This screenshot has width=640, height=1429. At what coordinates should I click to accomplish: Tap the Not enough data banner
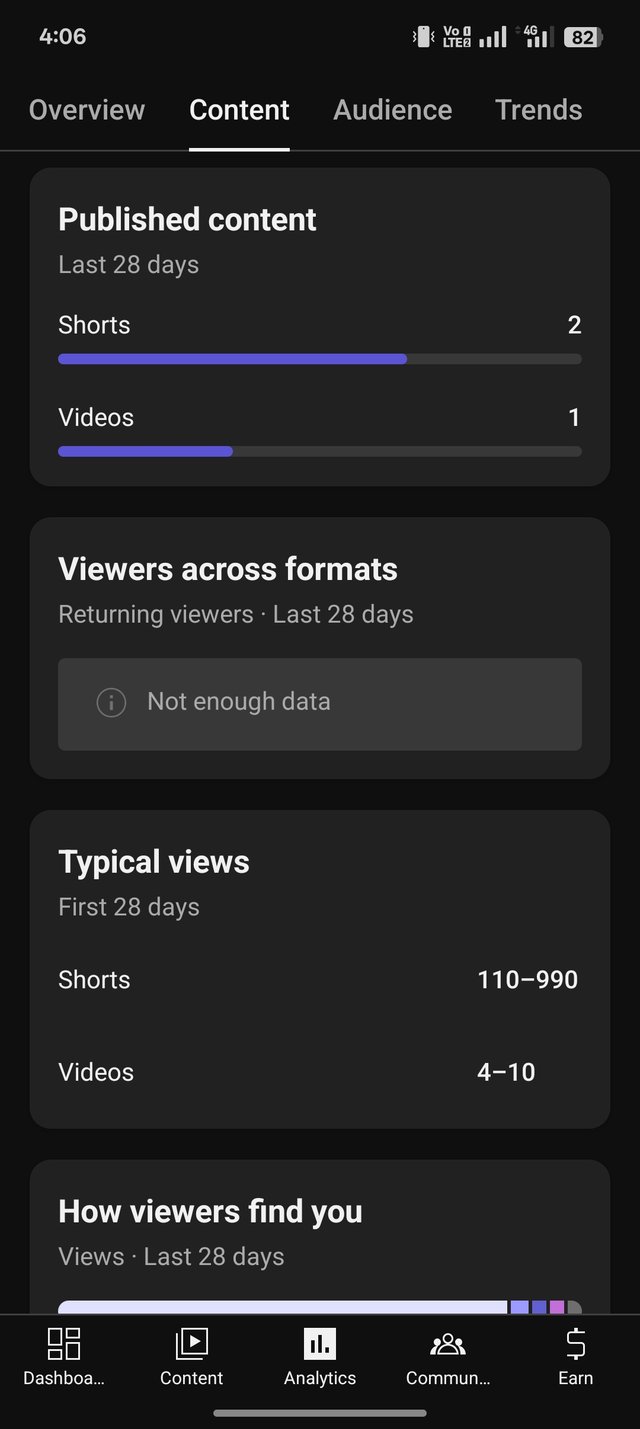click(320, 703)
